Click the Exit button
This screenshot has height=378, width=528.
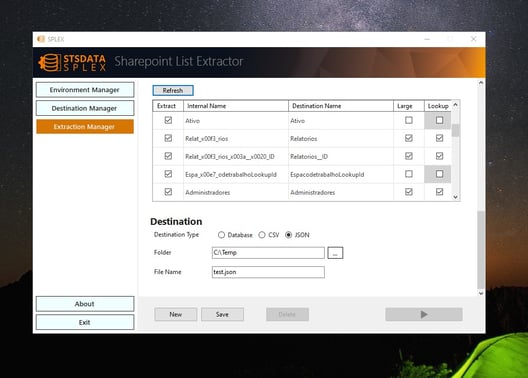click(x=85, y=322)
